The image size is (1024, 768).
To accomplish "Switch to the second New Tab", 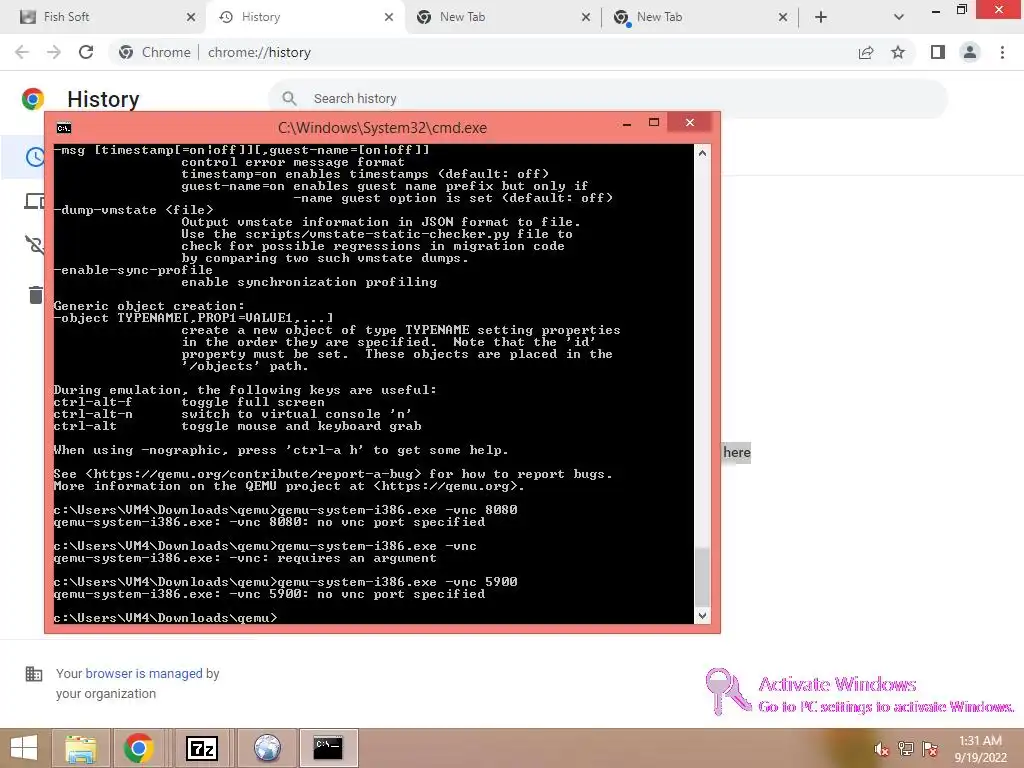I will click(699, 17).
